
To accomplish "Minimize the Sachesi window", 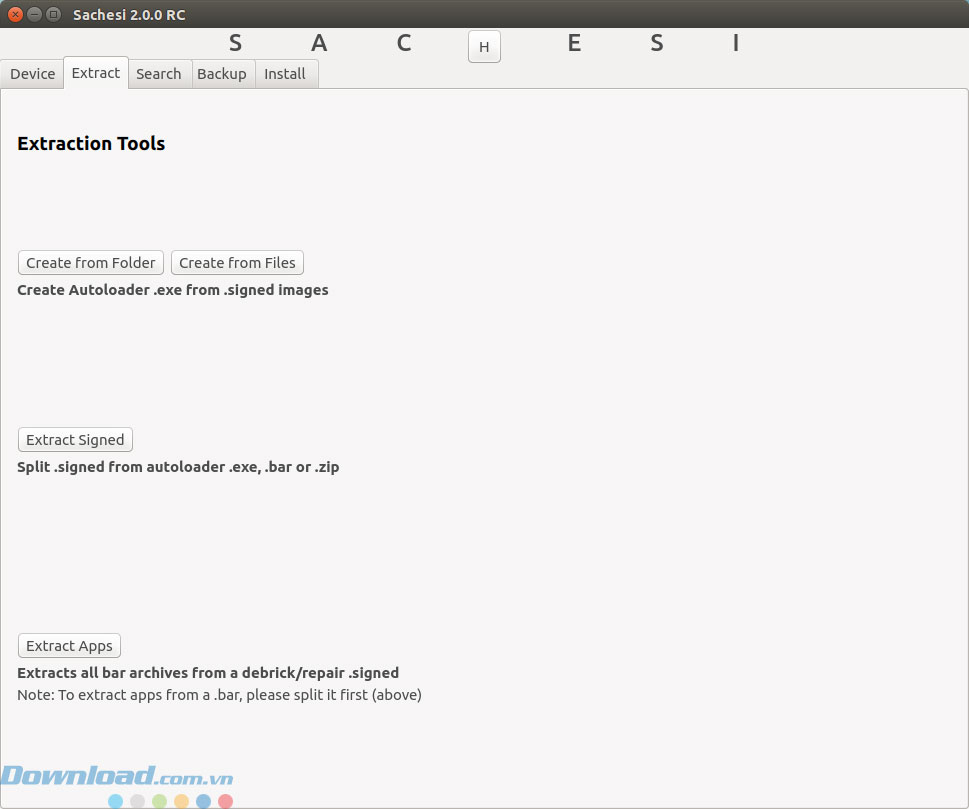I will 35,14.
